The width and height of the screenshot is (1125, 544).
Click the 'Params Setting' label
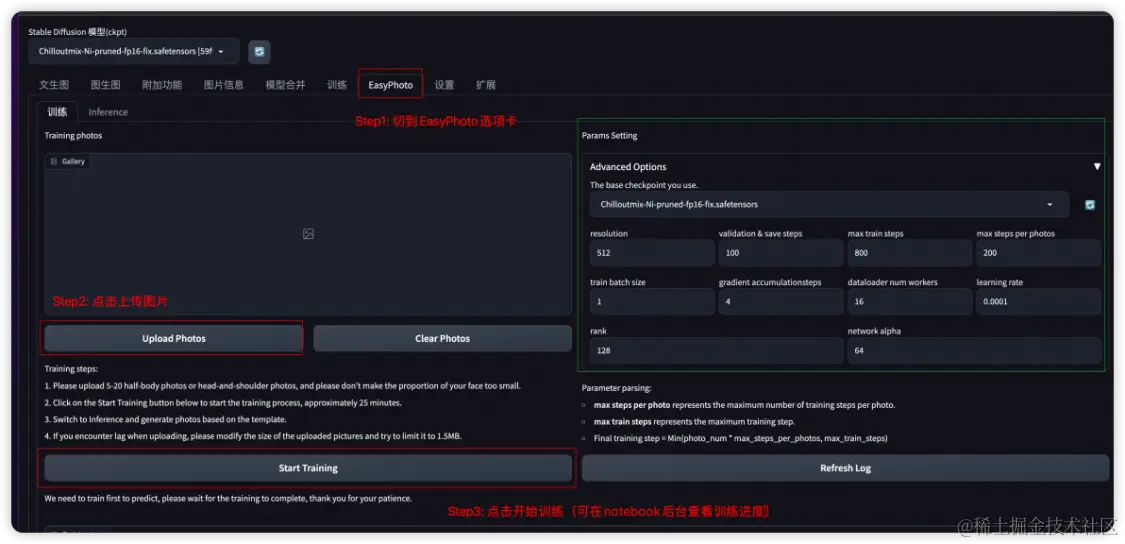click(x=609, y=136)
